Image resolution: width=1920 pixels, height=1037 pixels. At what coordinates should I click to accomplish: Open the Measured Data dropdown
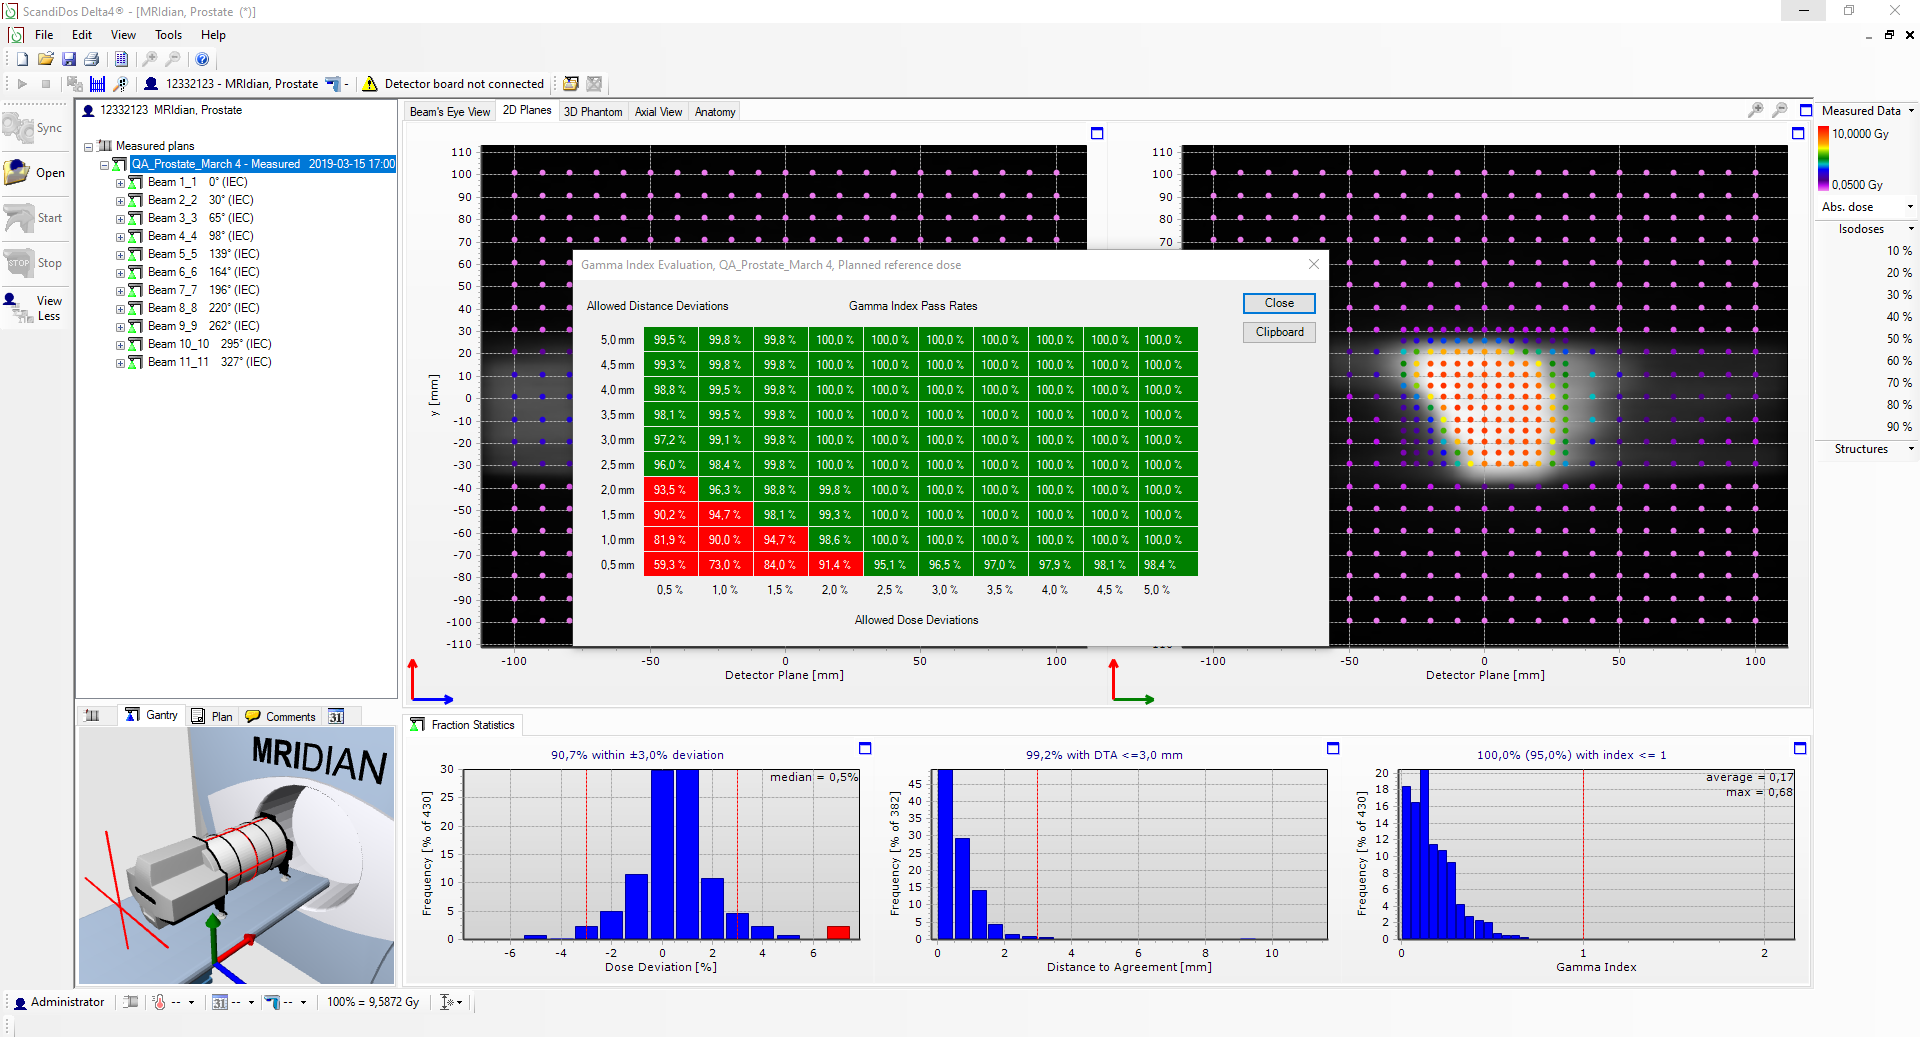1911,111
